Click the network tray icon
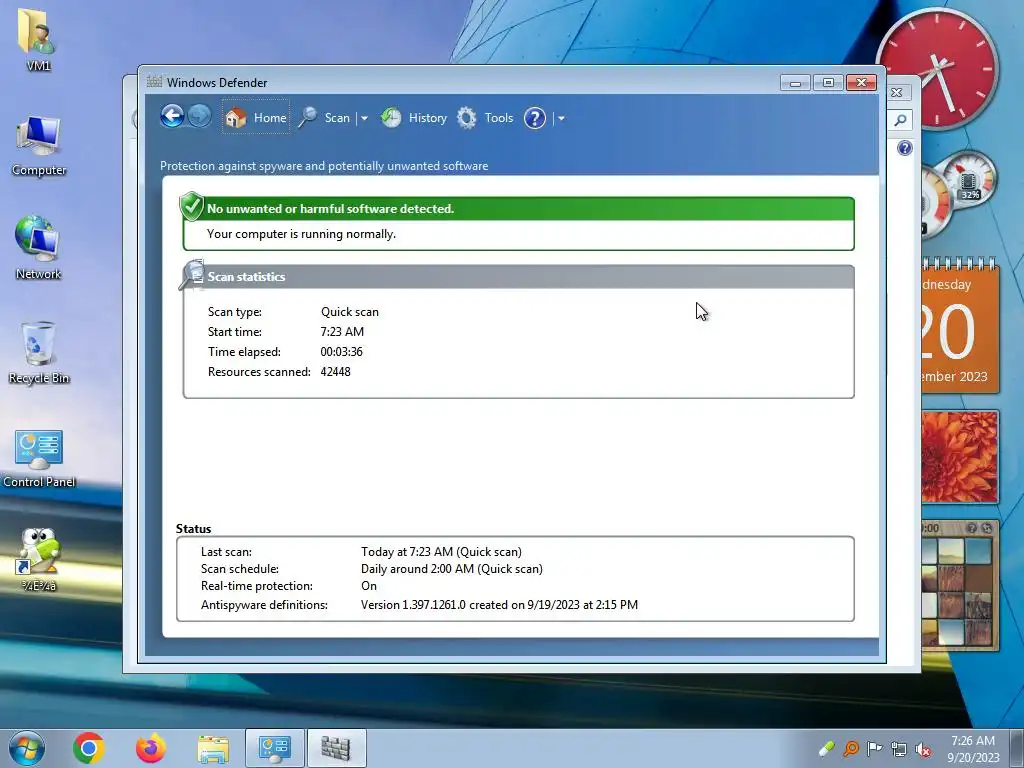 click(899, 749)
